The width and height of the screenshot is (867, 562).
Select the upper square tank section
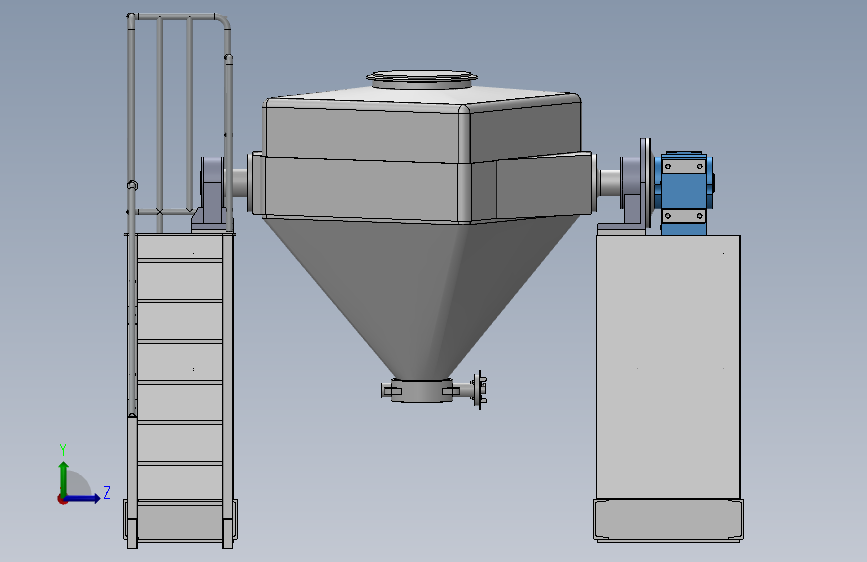pyautogui.click(x=422, y=127)
